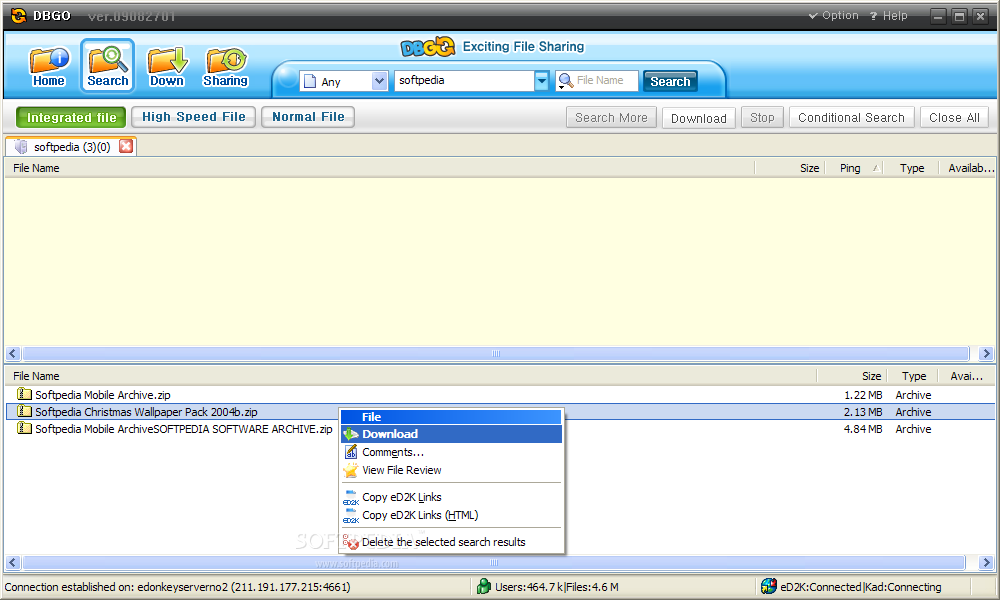Click the lower pane scroll right arrow

pyautogui.click(x=986, y=562)
